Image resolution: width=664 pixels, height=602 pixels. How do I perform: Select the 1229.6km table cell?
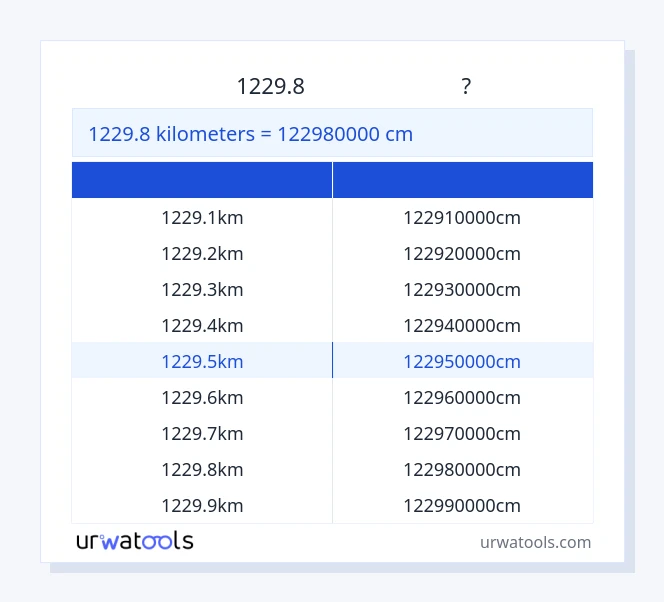[x=202, y=398]
